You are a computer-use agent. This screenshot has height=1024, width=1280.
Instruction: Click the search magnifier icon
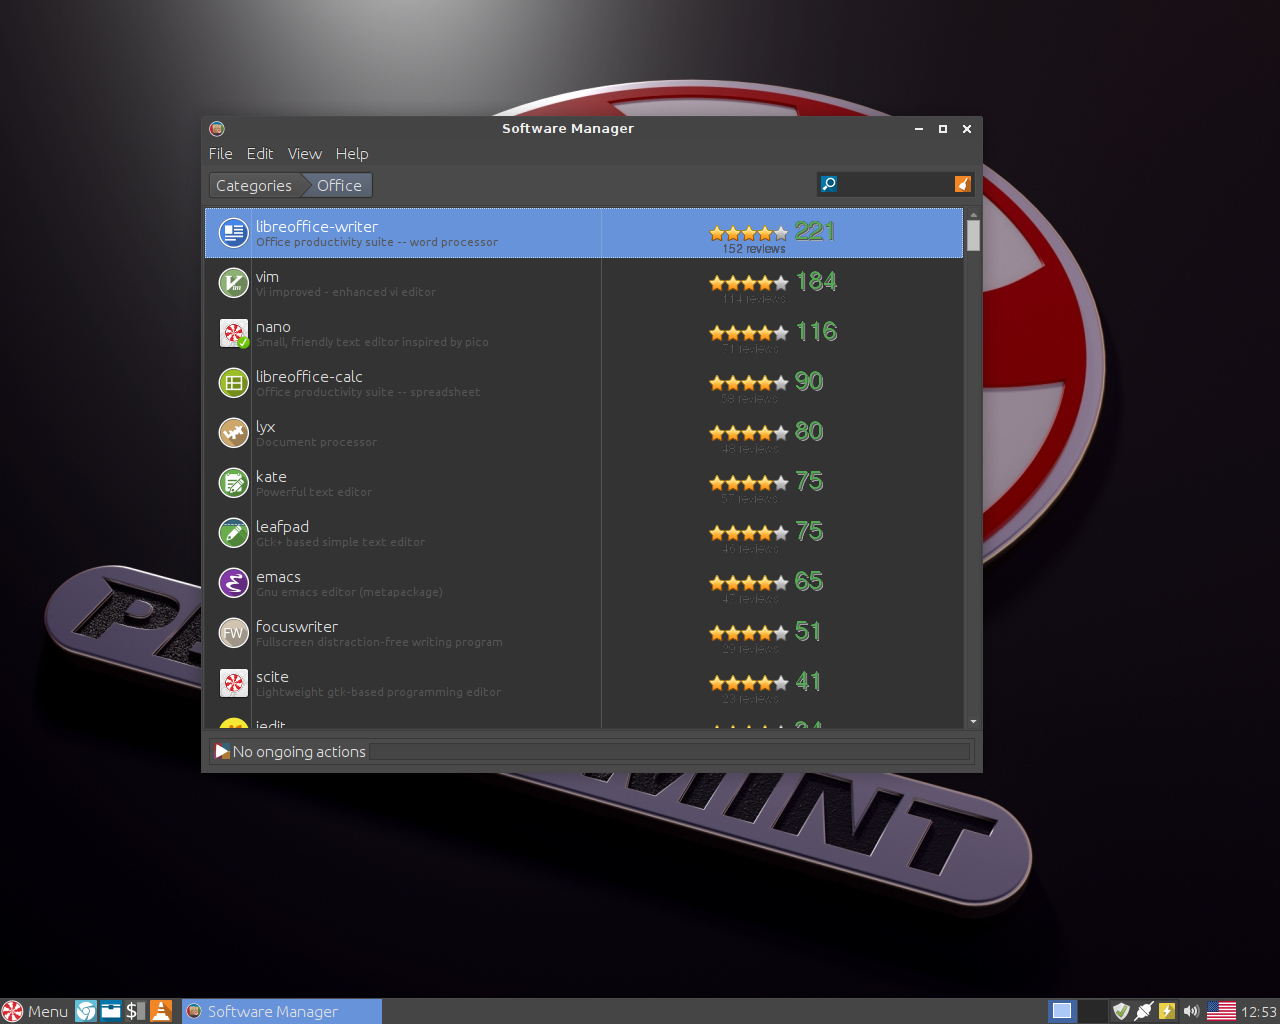pos(829,184)
